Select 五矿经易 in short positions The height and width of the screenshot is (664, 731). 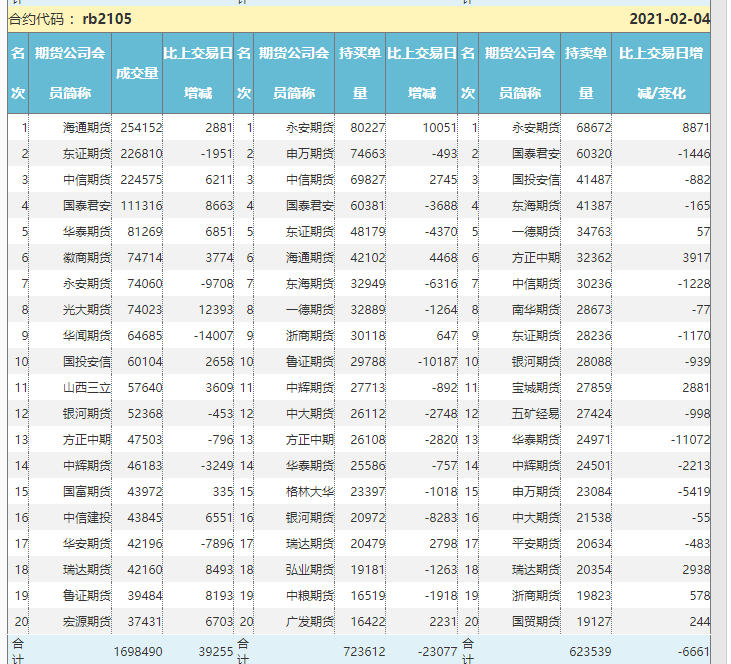coord(536,414)
